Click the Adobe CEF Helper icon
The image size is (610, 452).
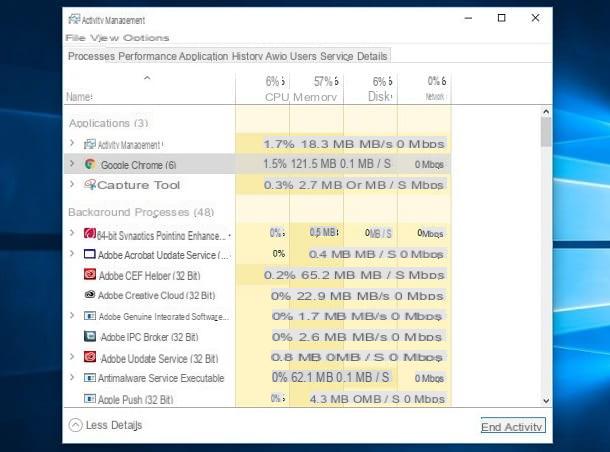(90, 274)
